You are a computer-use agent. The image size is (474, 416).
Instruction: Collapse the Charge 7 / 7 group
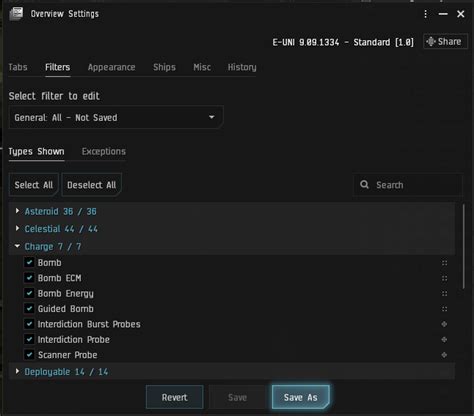17,246
